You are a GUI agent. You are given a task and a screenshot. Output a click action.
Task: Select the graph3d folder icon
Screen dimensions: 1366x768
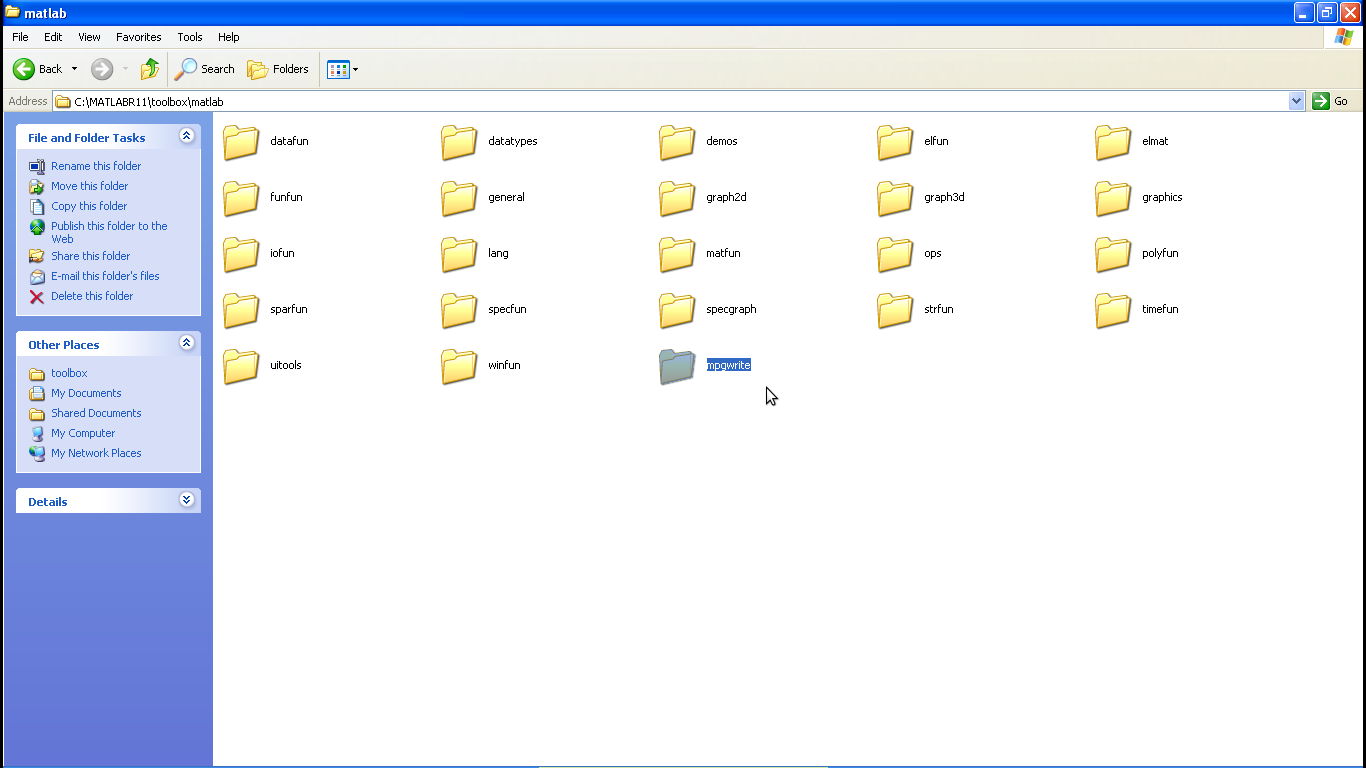point(895,198)
